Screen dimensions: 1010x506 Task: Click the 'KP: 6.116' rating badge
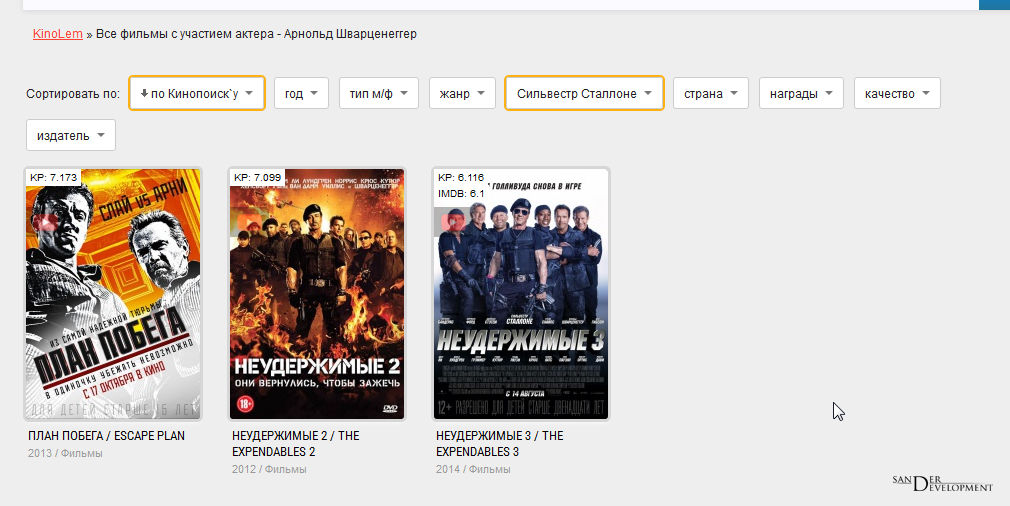click(x=461, y=177)
